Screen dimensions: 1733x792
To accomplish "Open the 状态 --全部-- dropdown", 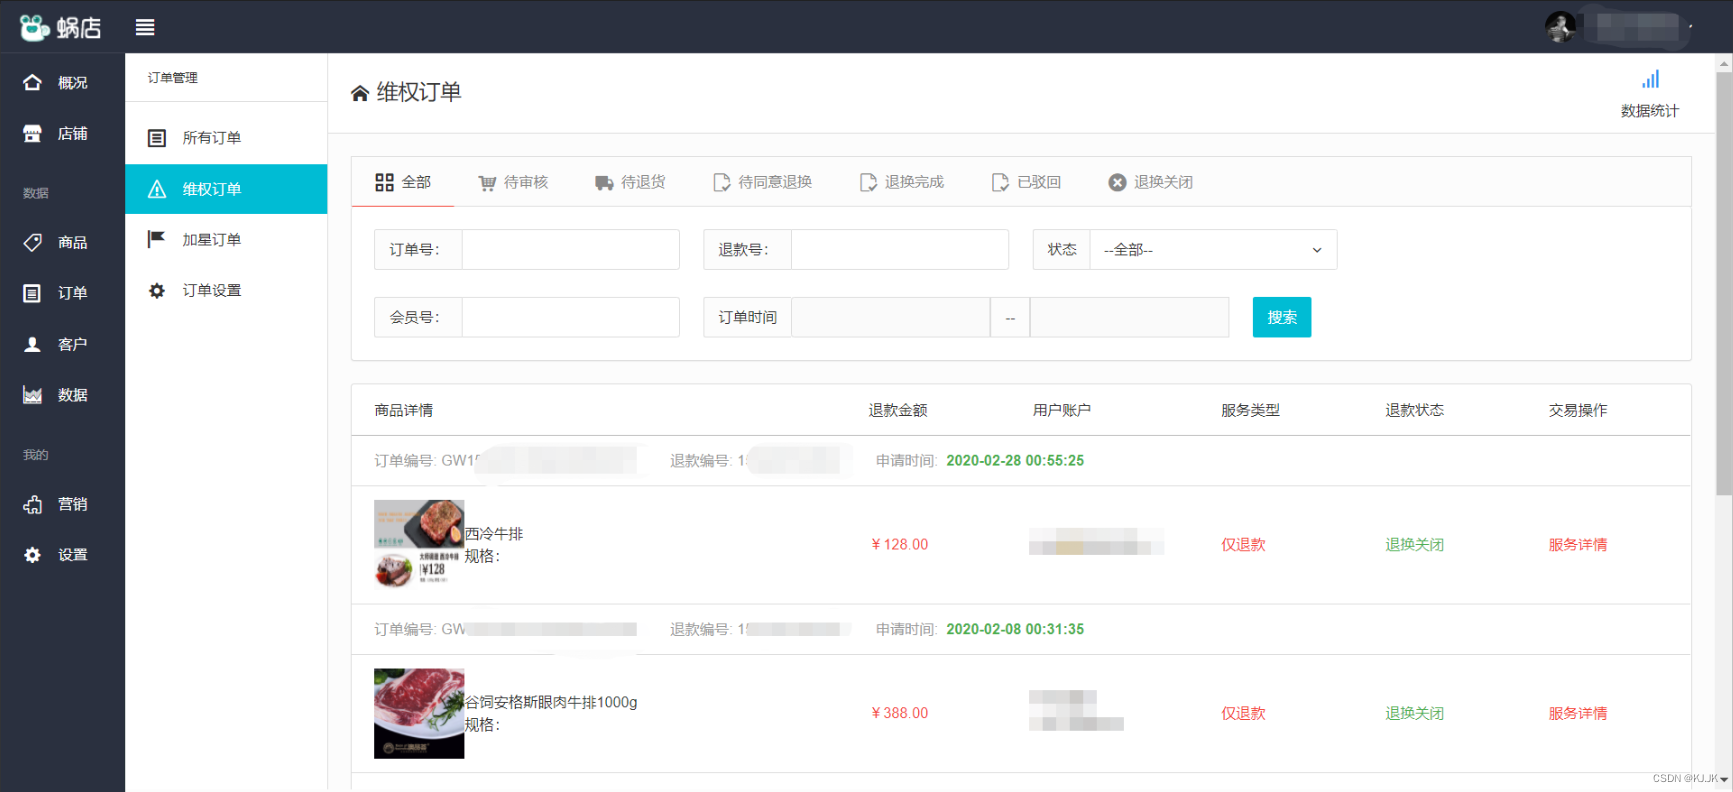I will 1213,250.
